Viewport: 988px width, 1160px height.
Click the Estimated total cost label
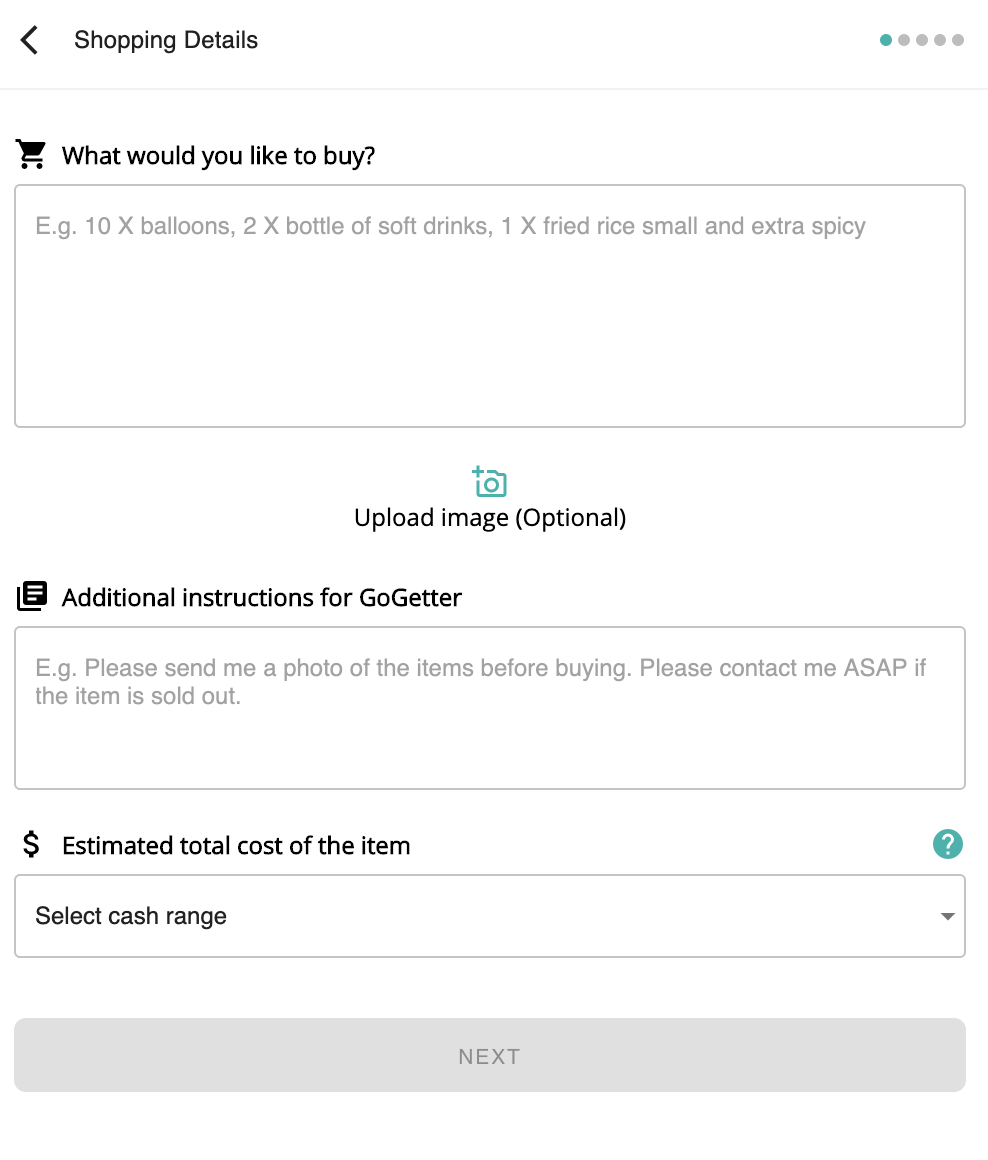[x=236, y=846]
